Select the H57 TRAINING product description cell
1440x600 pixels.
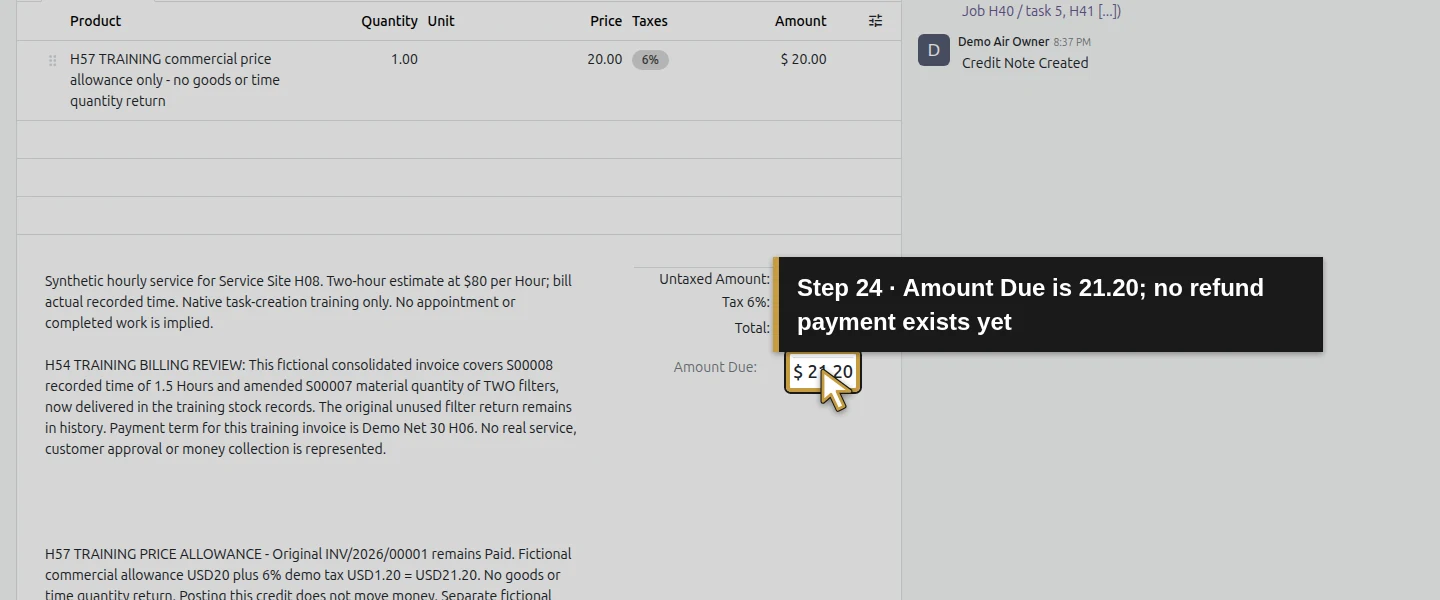click(175, 80)
